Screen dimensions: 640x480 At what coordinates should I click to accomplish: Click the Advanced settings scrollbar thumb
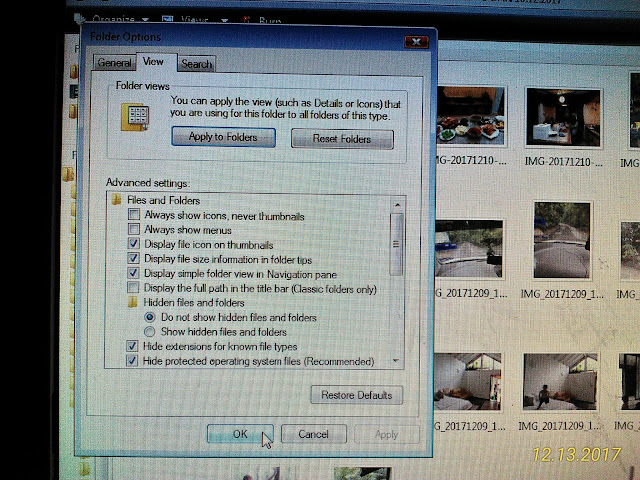point(397,244)
